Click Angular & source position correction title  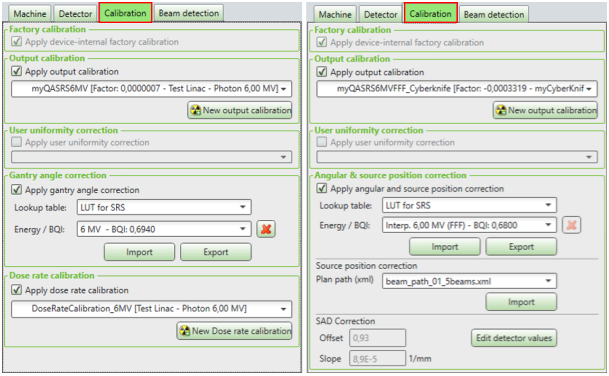point(390,175)
